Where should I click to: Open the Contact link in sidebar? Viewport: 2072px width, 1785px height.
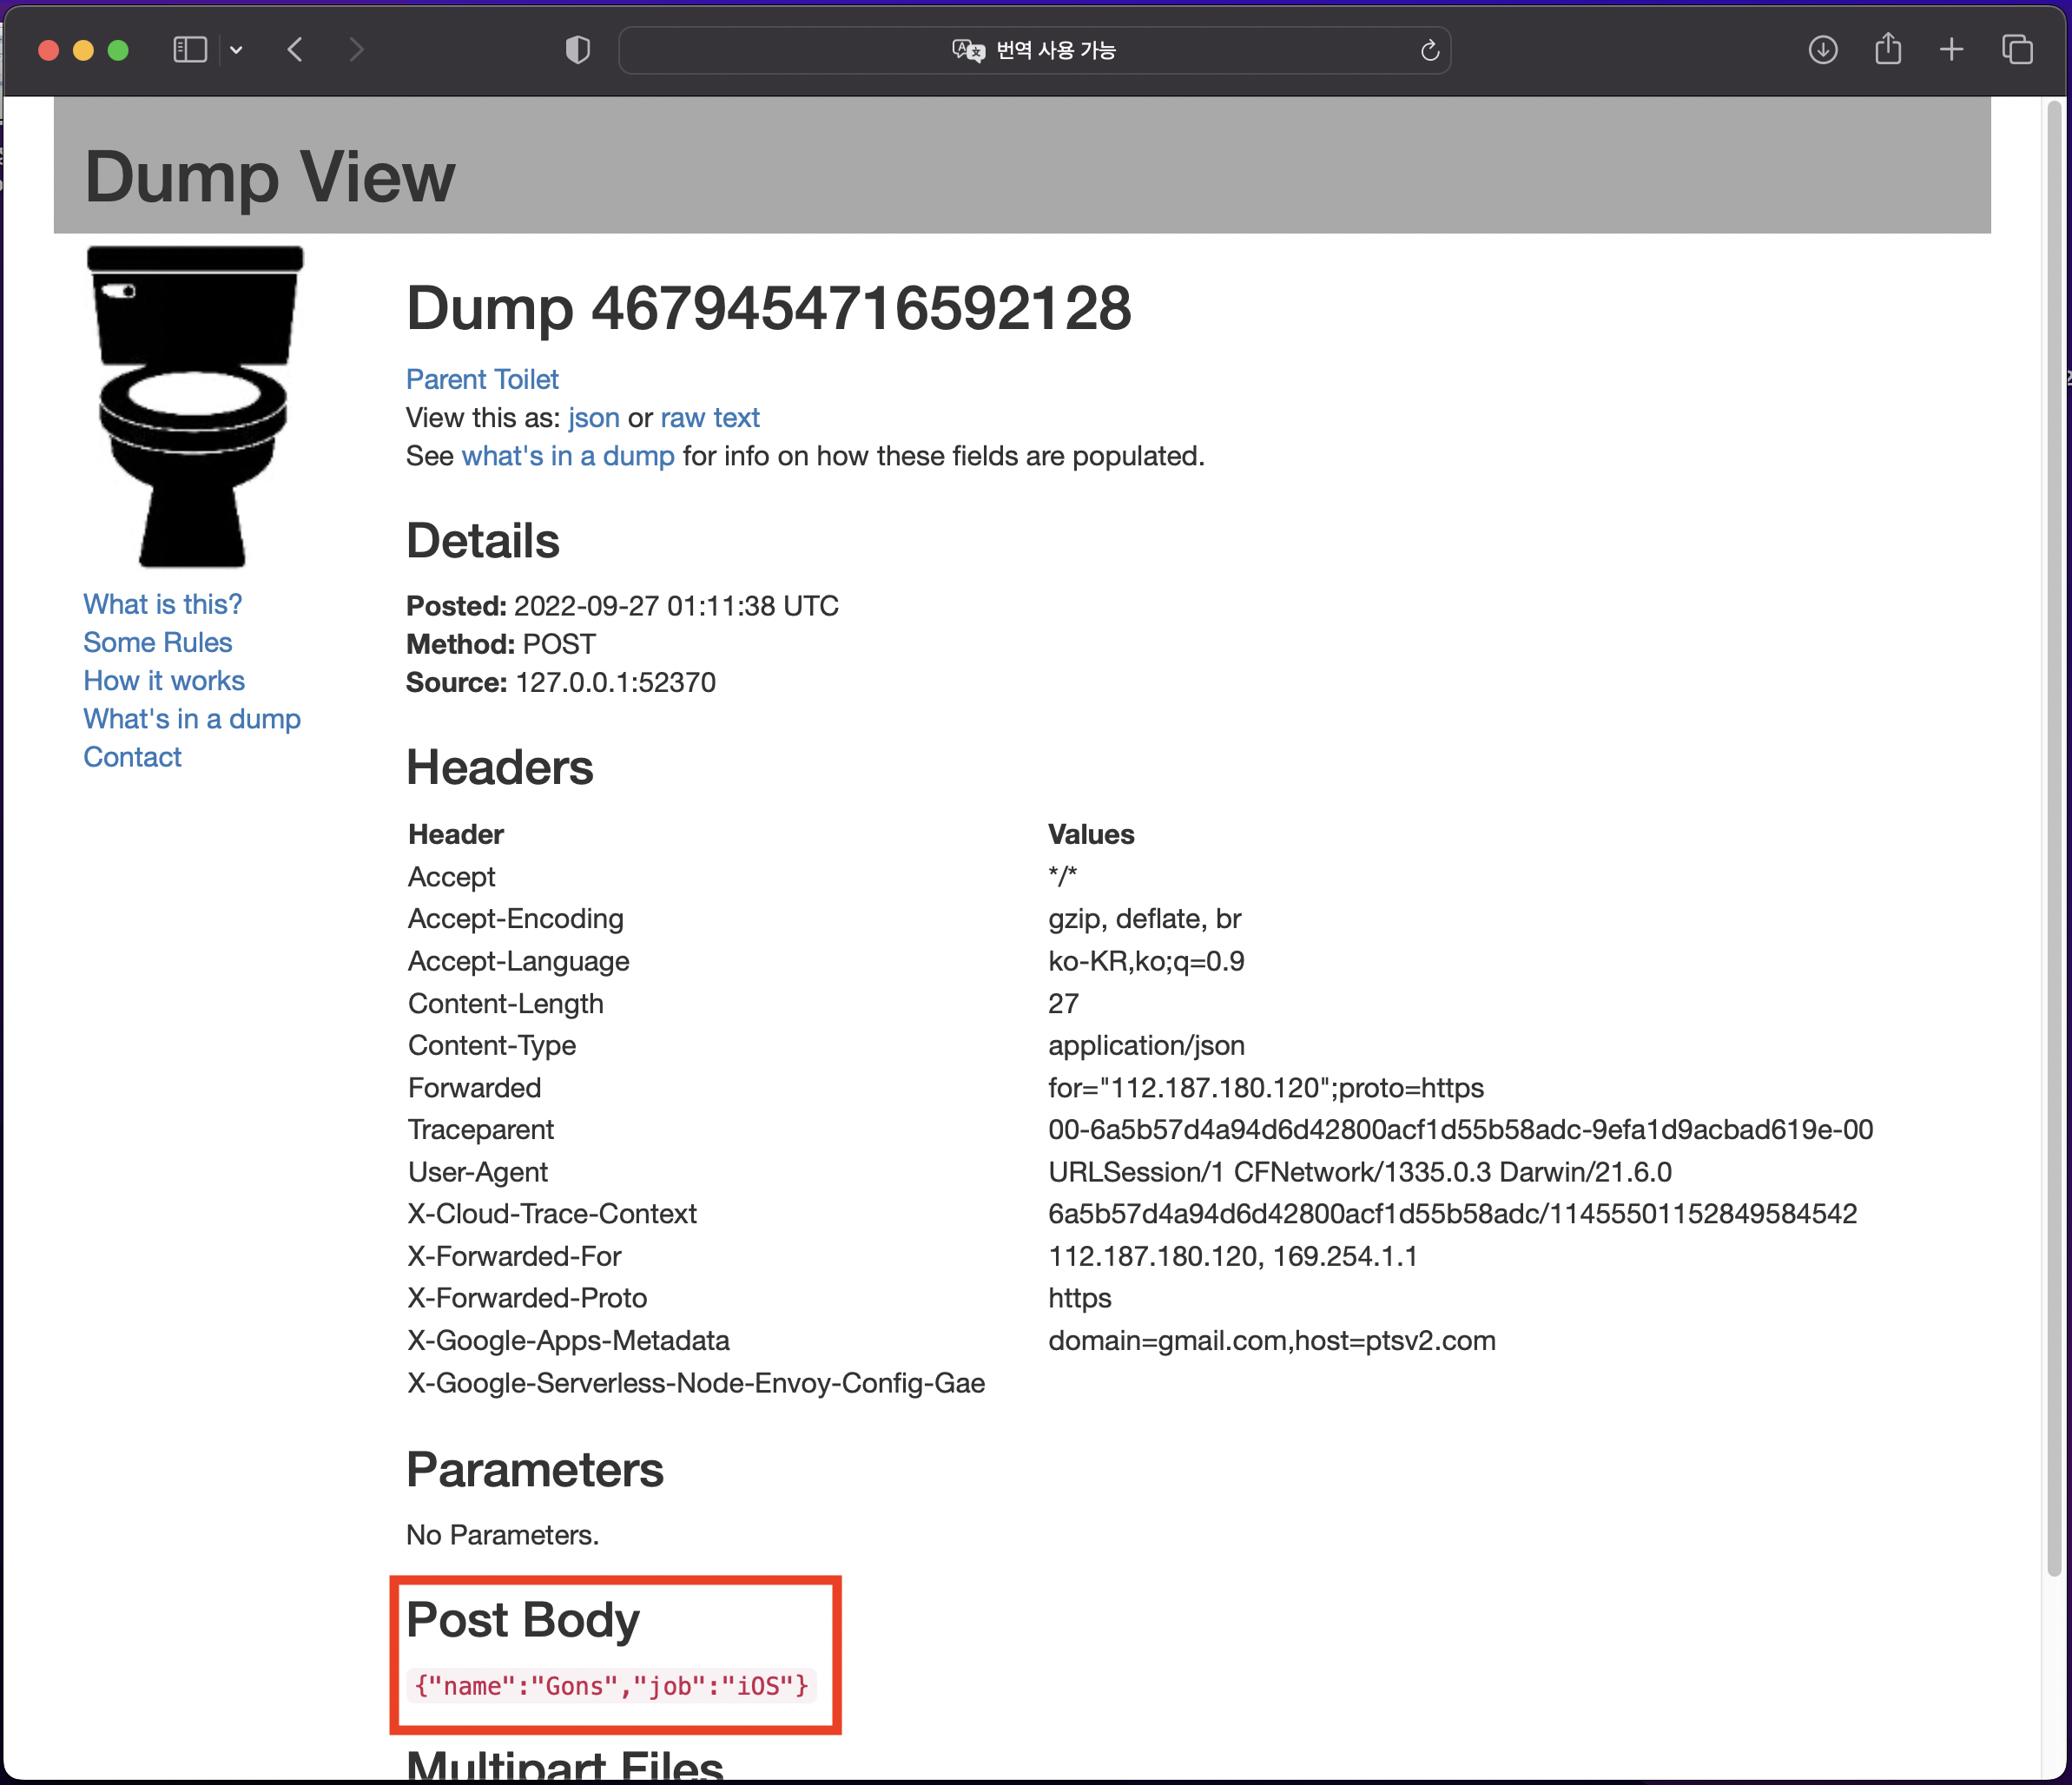pyautogui.click(x=132, y=757)
